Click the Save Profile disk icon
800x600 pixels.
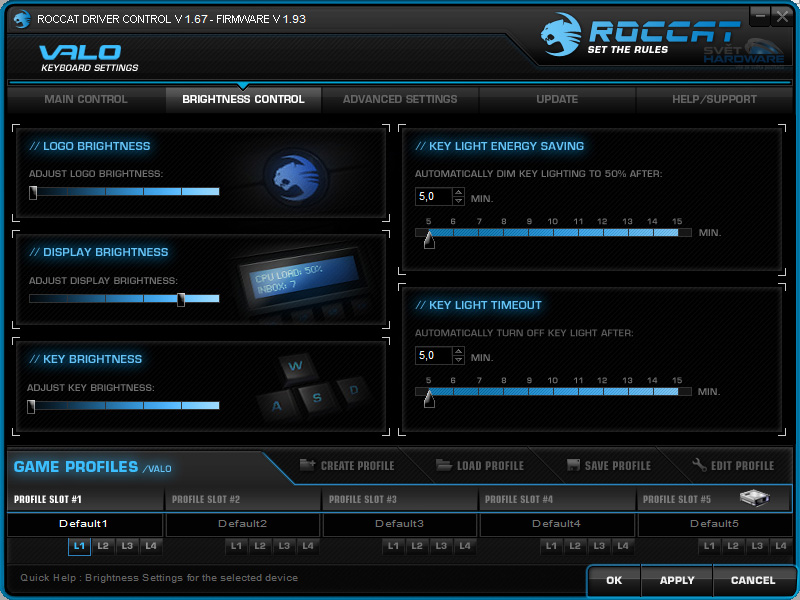(x=573, y=465)
